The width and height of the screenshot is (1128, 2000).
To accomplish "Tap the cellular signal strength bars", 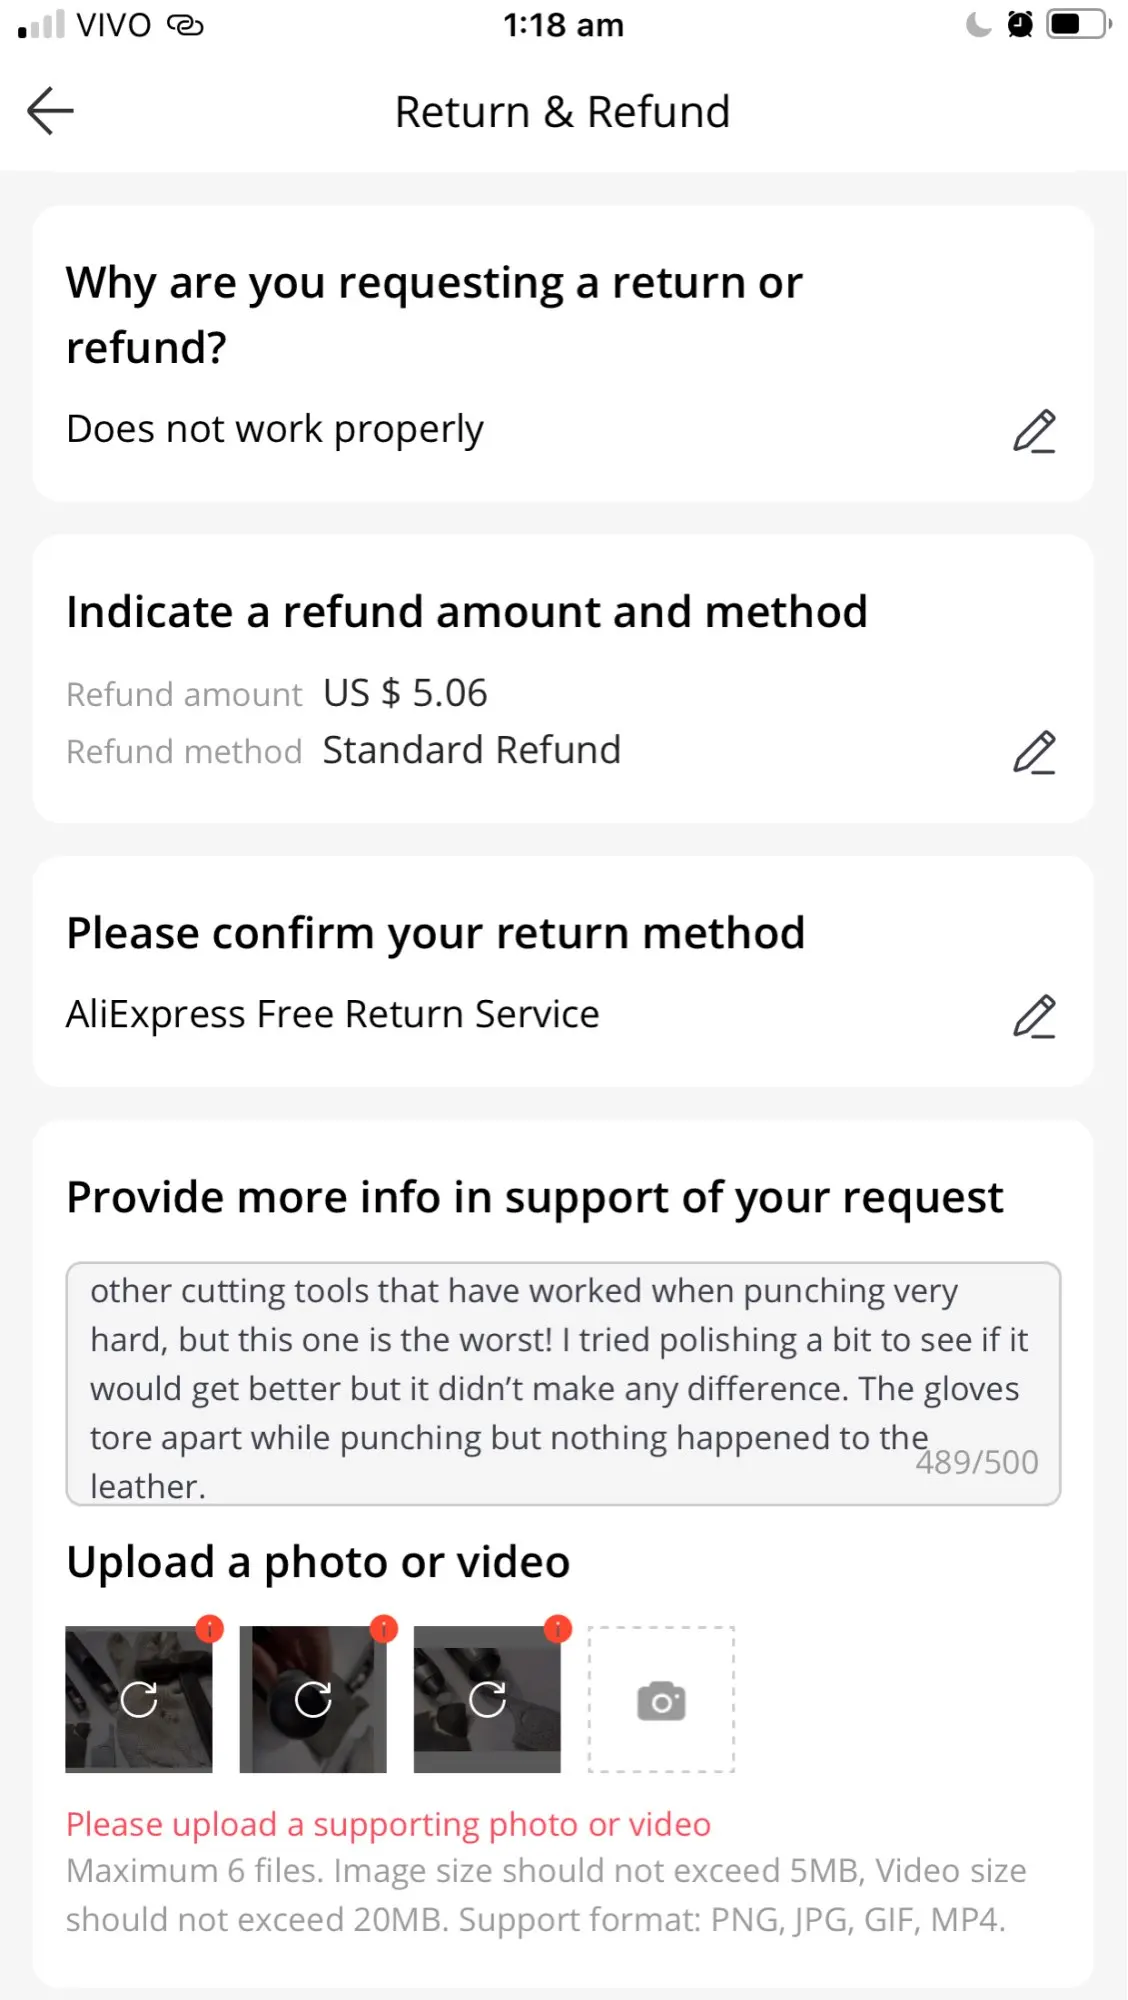I will [x=41, y=24].
